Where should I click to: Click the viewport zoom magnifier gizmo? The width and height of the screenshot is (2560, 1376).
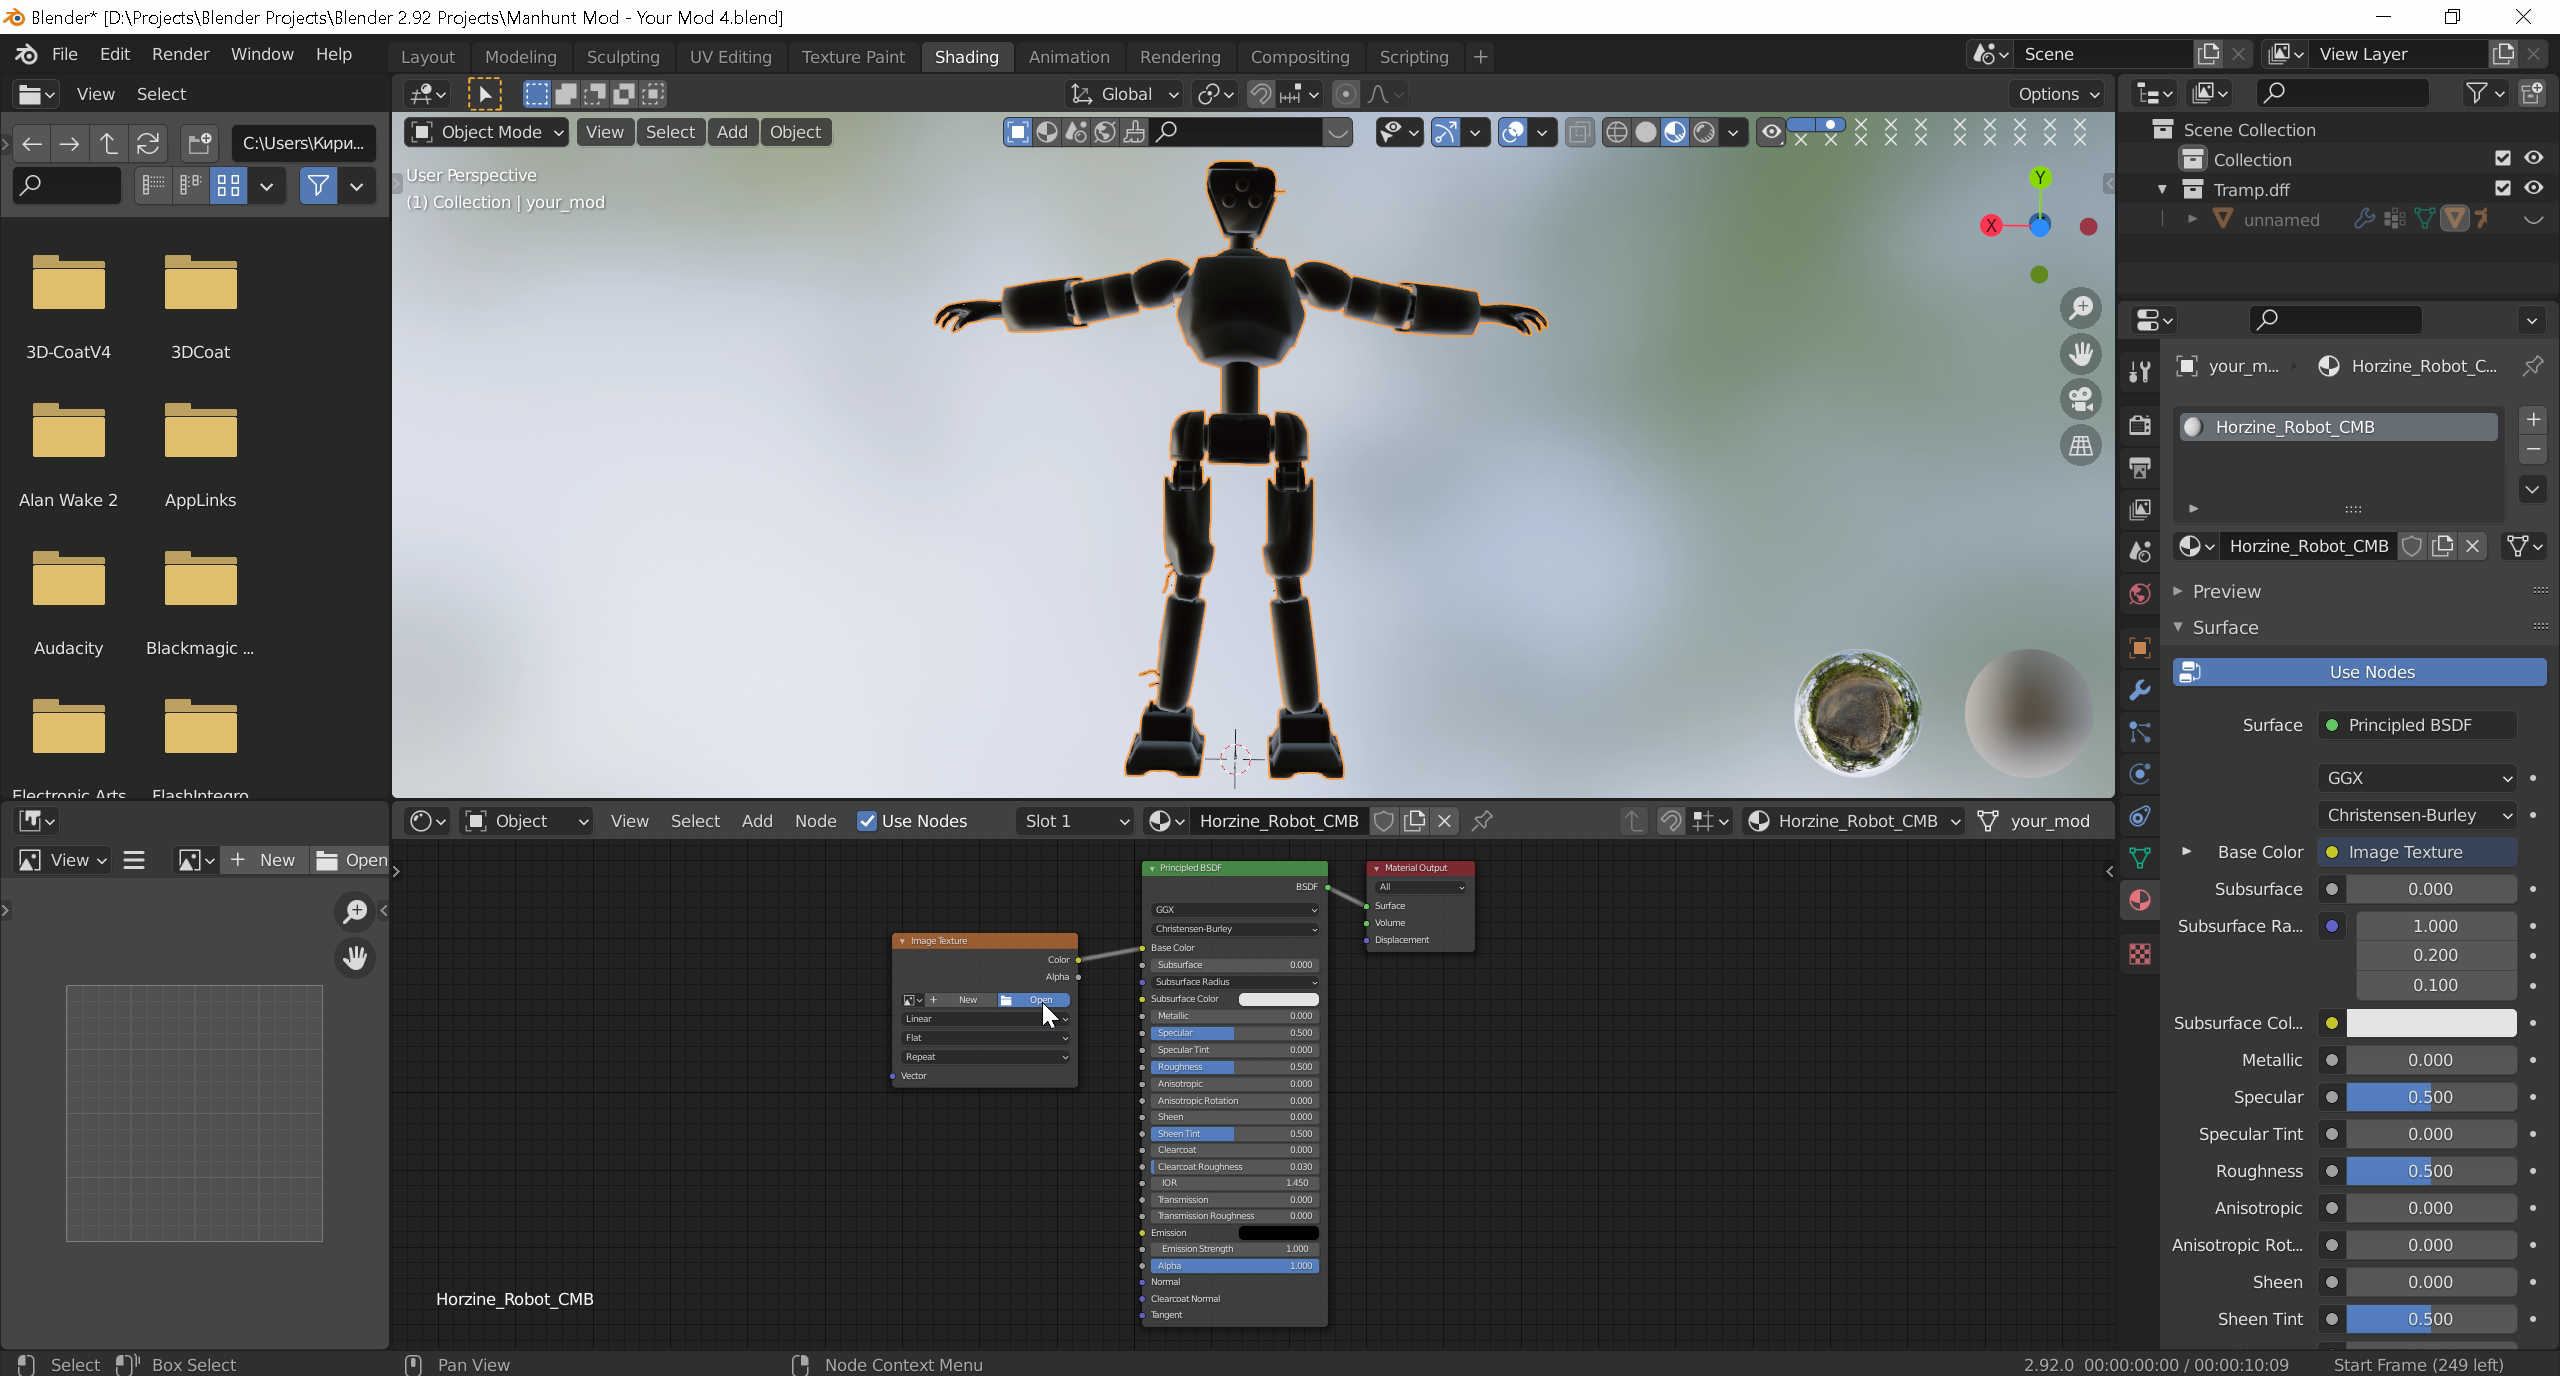[2081, 308]
